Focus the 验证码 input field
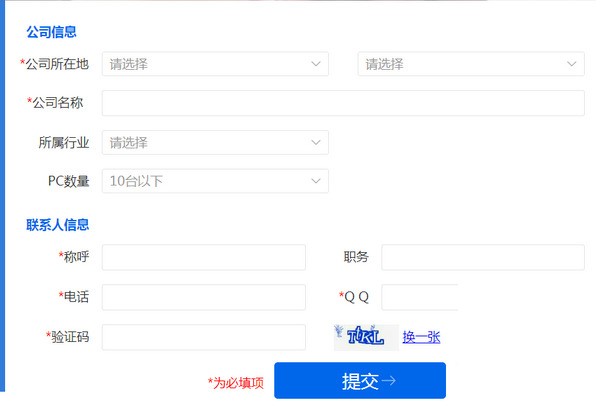The image size is (613, 406). 204,337
